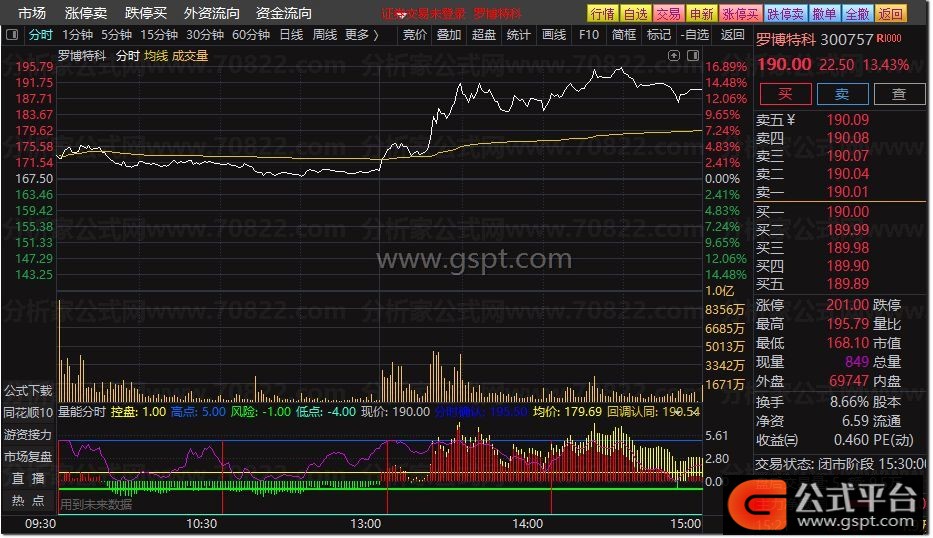Open the 竞价 auction view
This screenshot has width=933, height=538.
pos(415,35)
